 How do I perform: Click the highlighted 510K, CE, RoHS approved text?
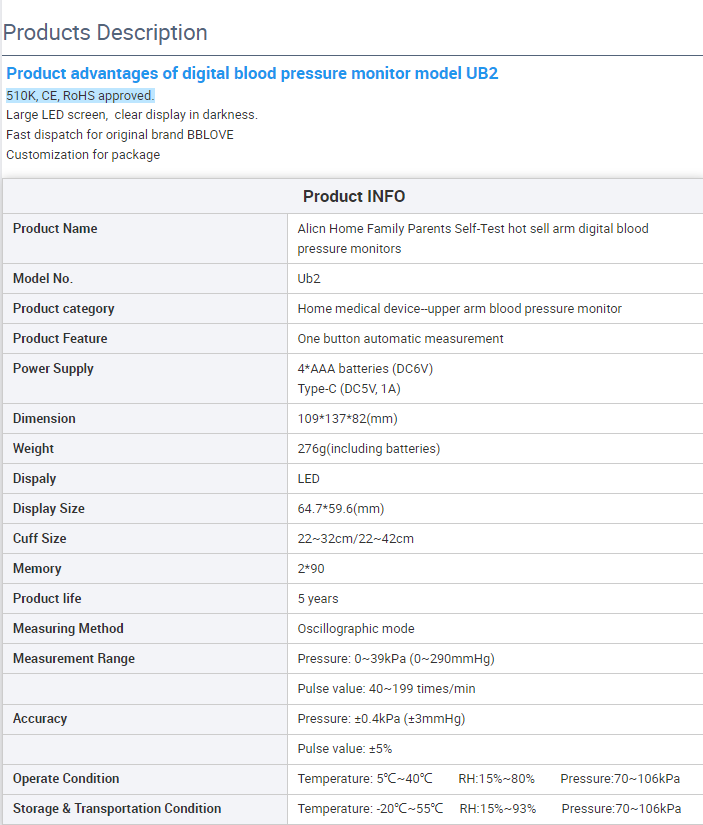(x=81, y=95)
